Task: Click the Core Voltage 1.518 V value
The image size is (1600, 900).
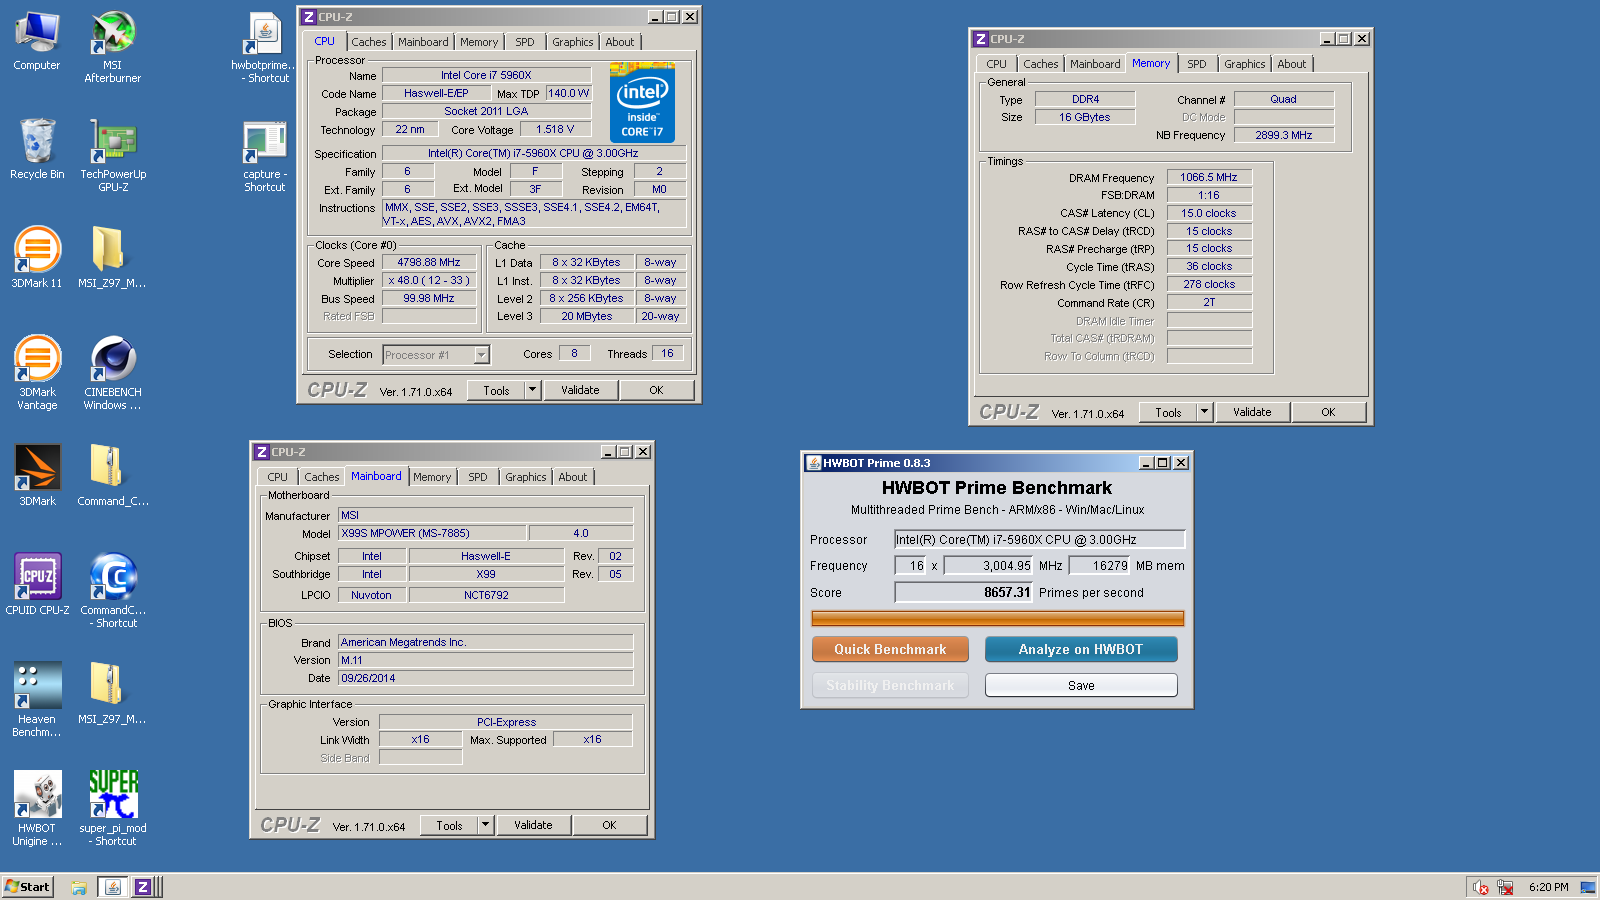Action: [555, 129]
